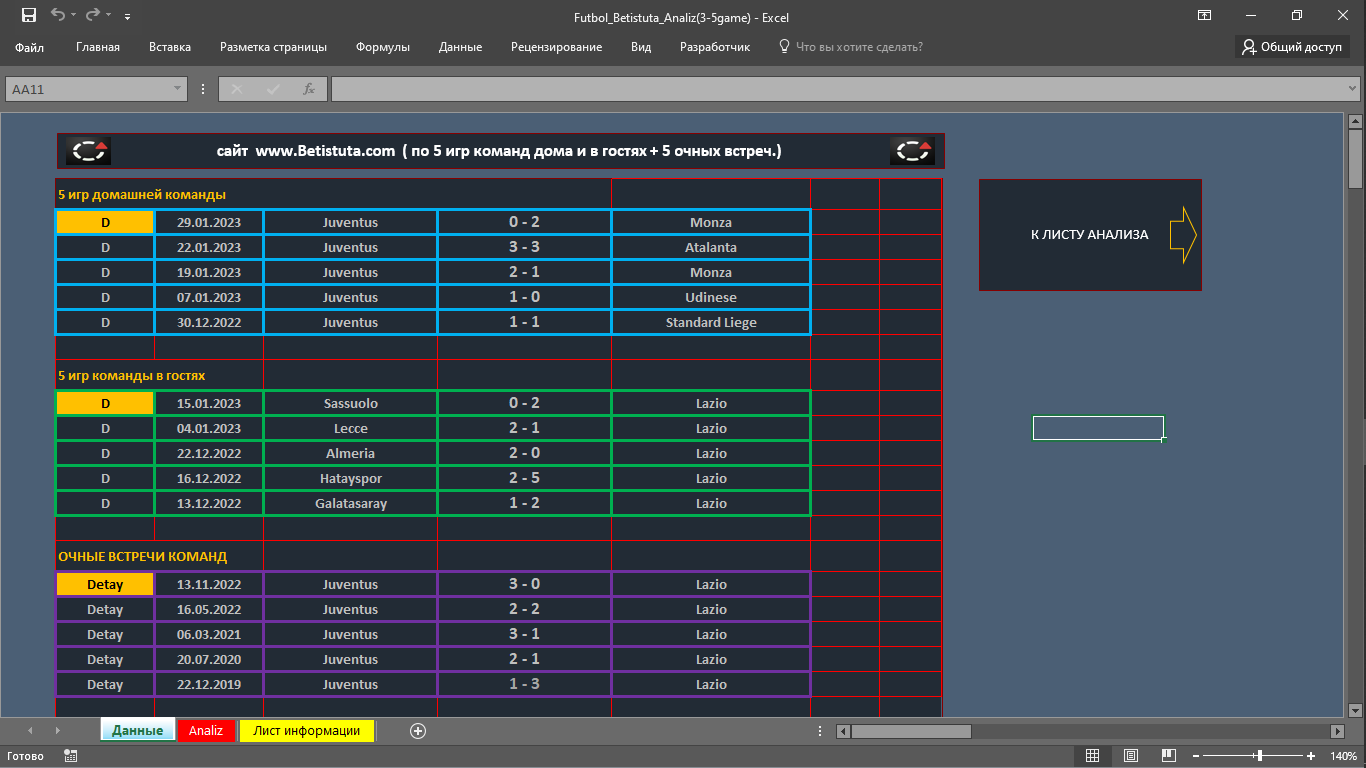Screen dimensions: 1366x768
Task: Undo the last action
Action: click(x=57, y=15)
